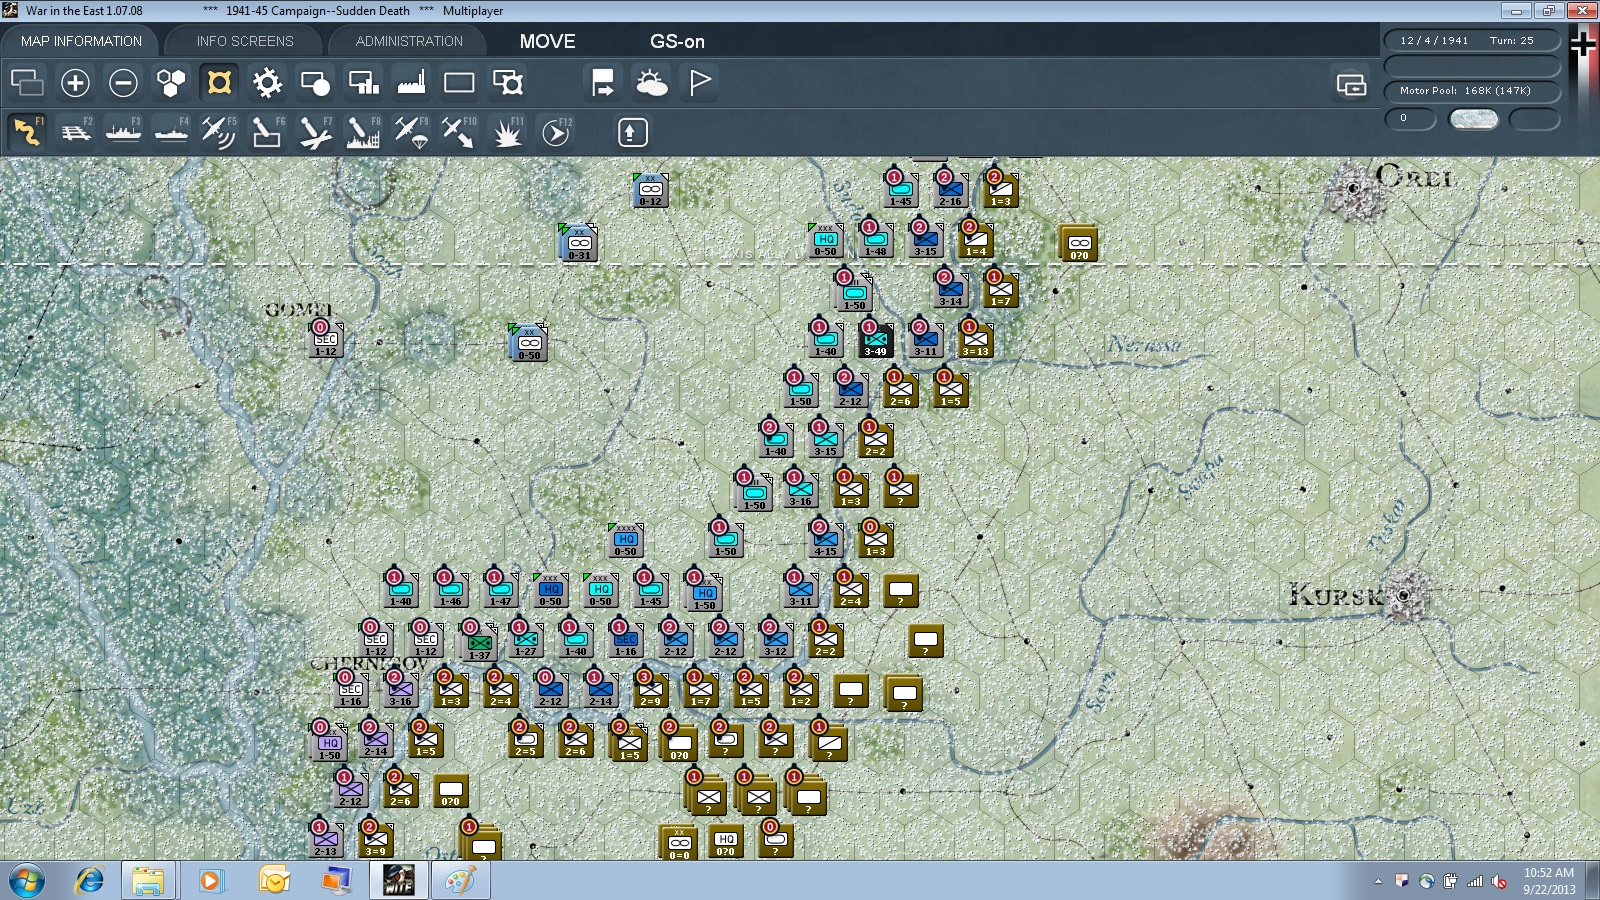Click the Orel city marker
The image size is (1600, 900).
point(1354,188)
